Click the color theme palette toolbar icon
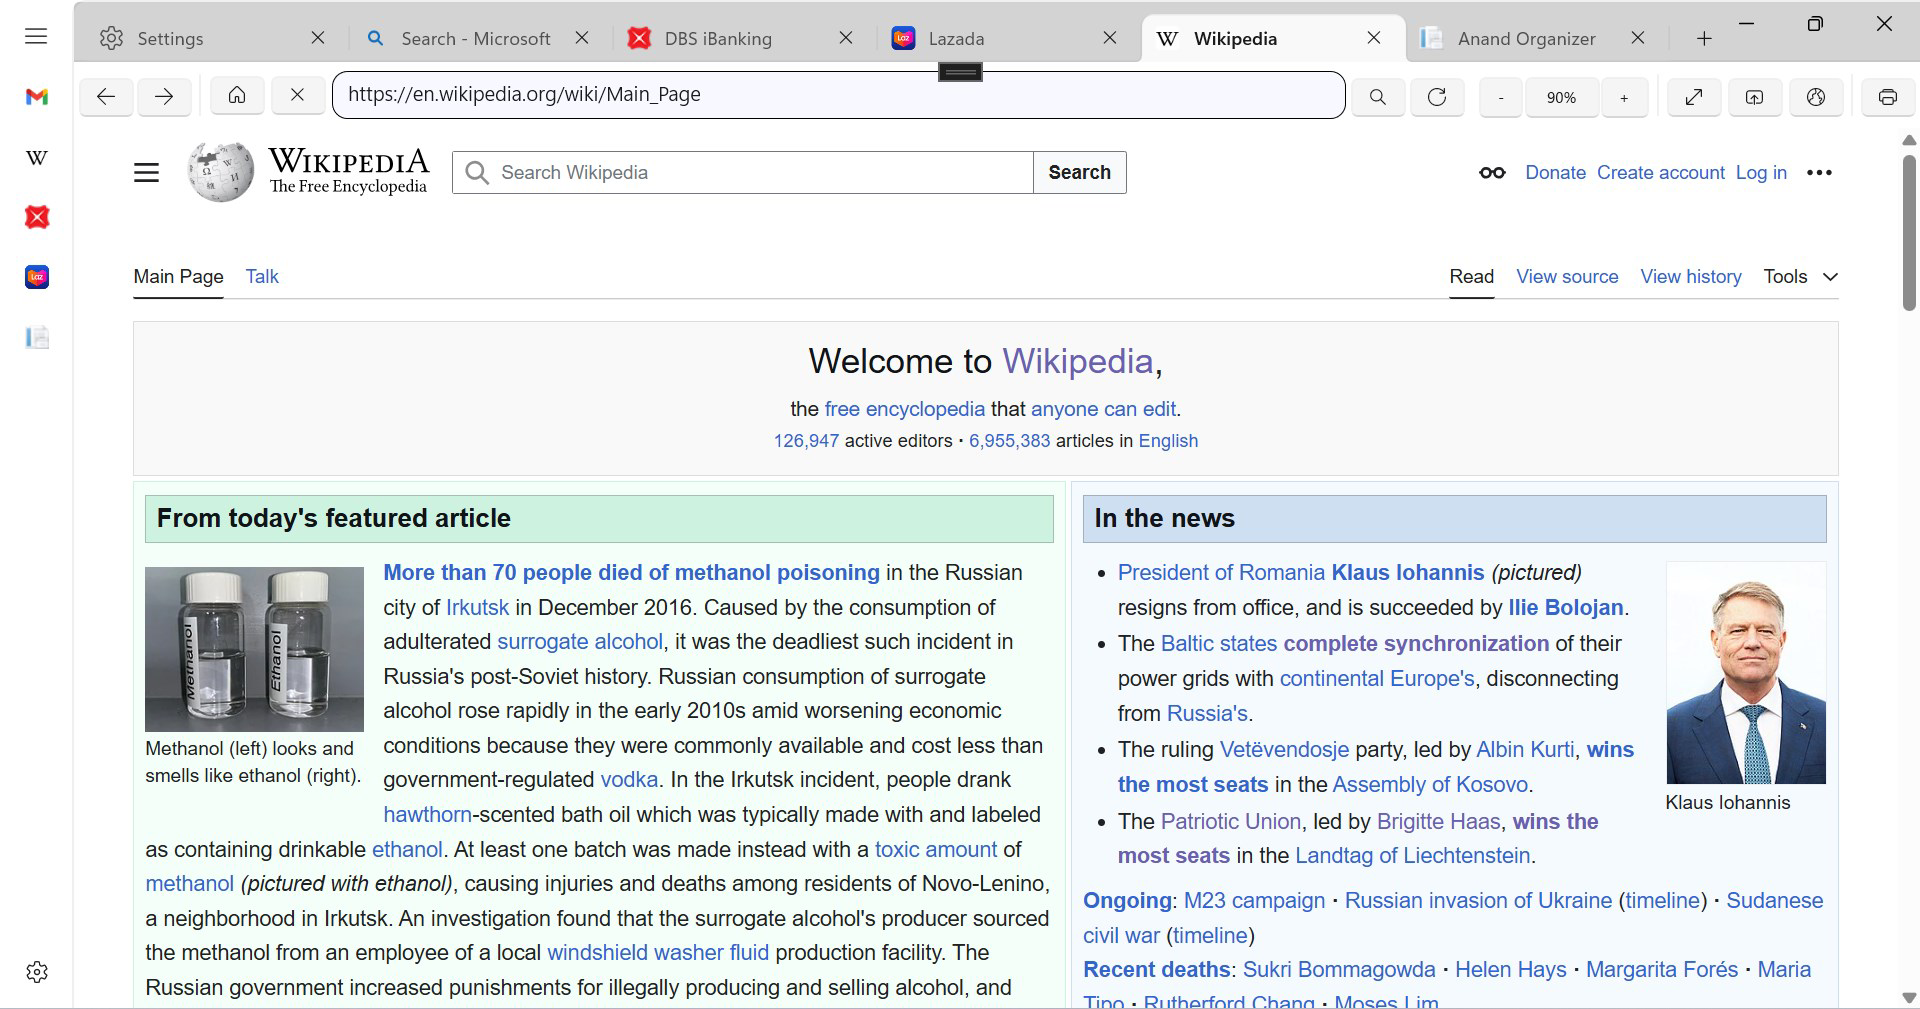 1816,97
